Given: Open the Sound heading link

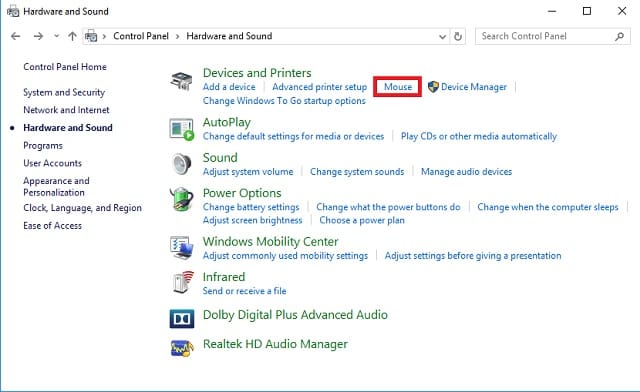Looking at the screenshot, I should (220, 157).
